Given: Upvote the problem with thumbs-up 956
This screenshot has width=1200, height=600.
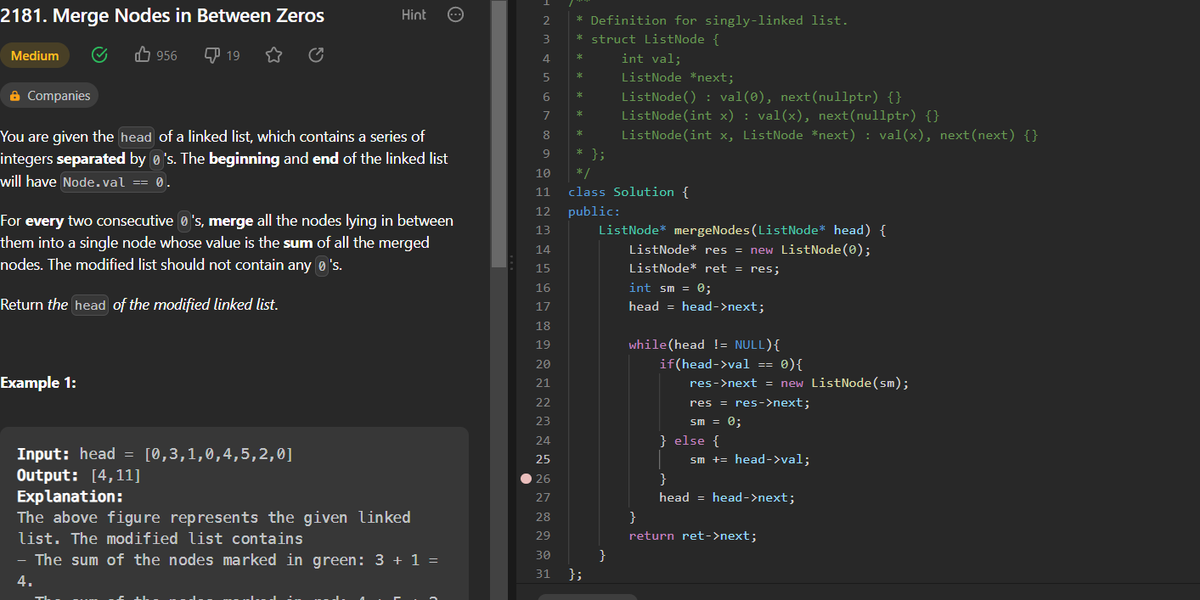Looking at the screenshot, I should [155, 56].
